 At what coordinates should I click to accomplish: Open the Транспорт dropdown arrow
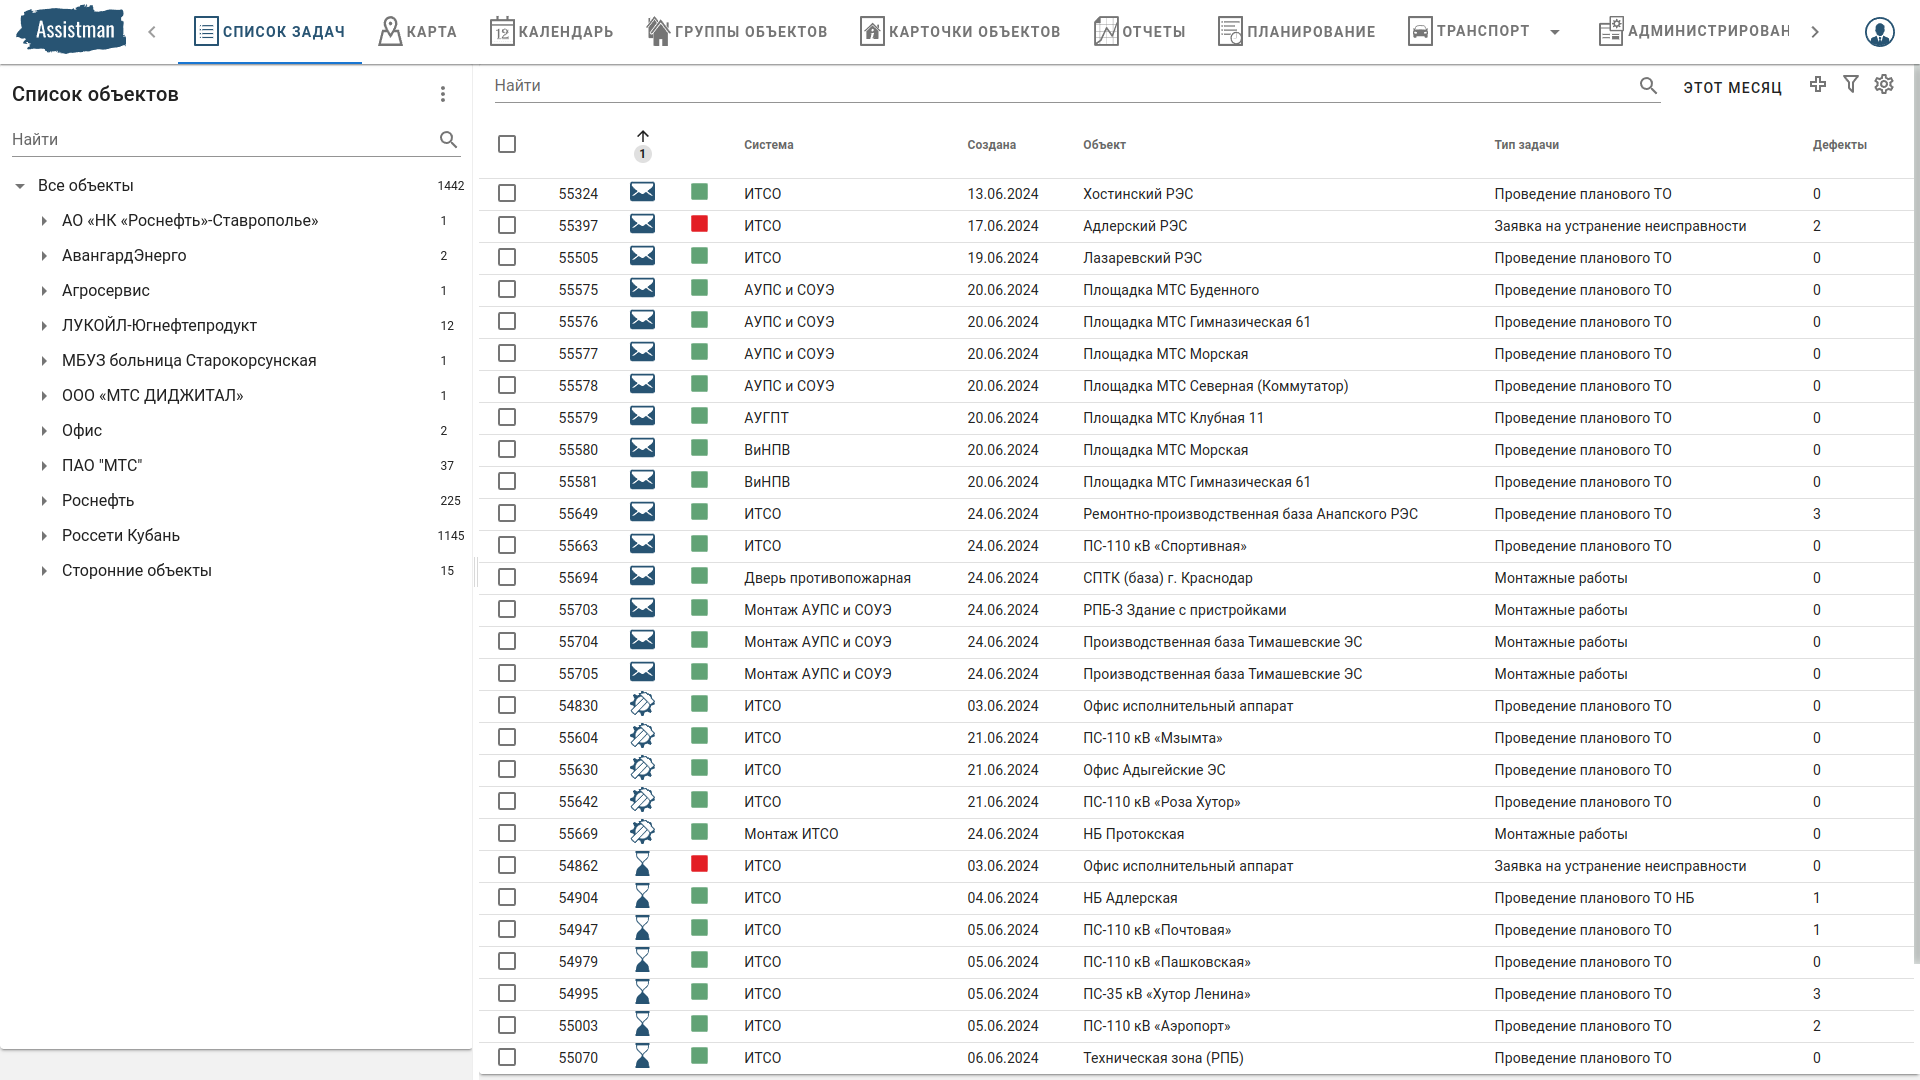pos(1555,32)
